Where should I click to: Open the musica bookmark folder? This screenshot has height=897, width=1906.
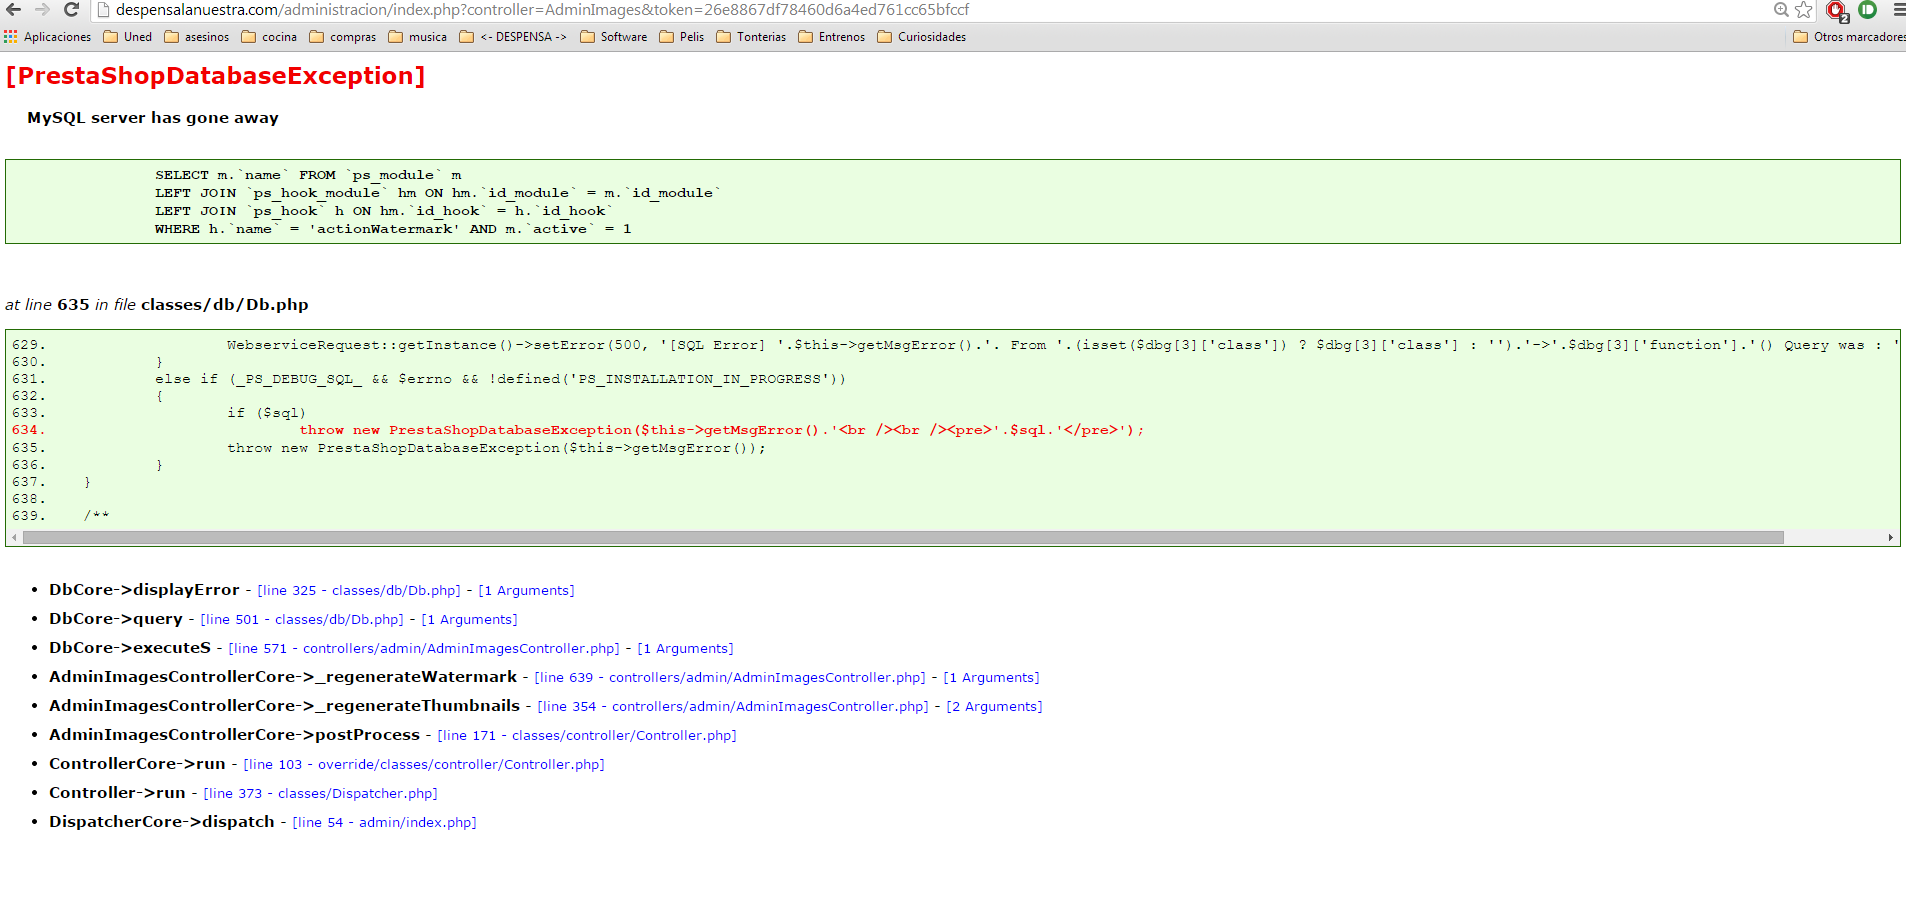[x=418, y=37]
